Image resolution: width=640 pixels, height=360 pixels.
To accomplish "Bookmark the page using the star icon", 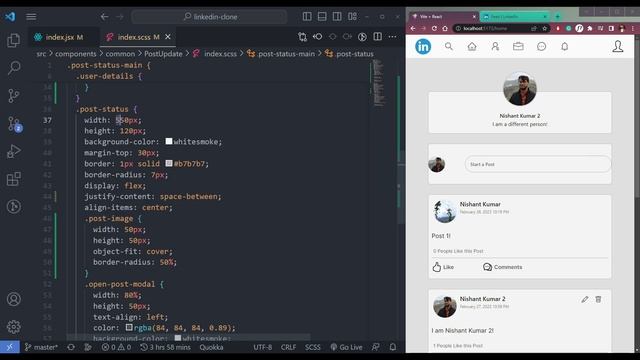I will pyautogui.click(x=544, y=29).
